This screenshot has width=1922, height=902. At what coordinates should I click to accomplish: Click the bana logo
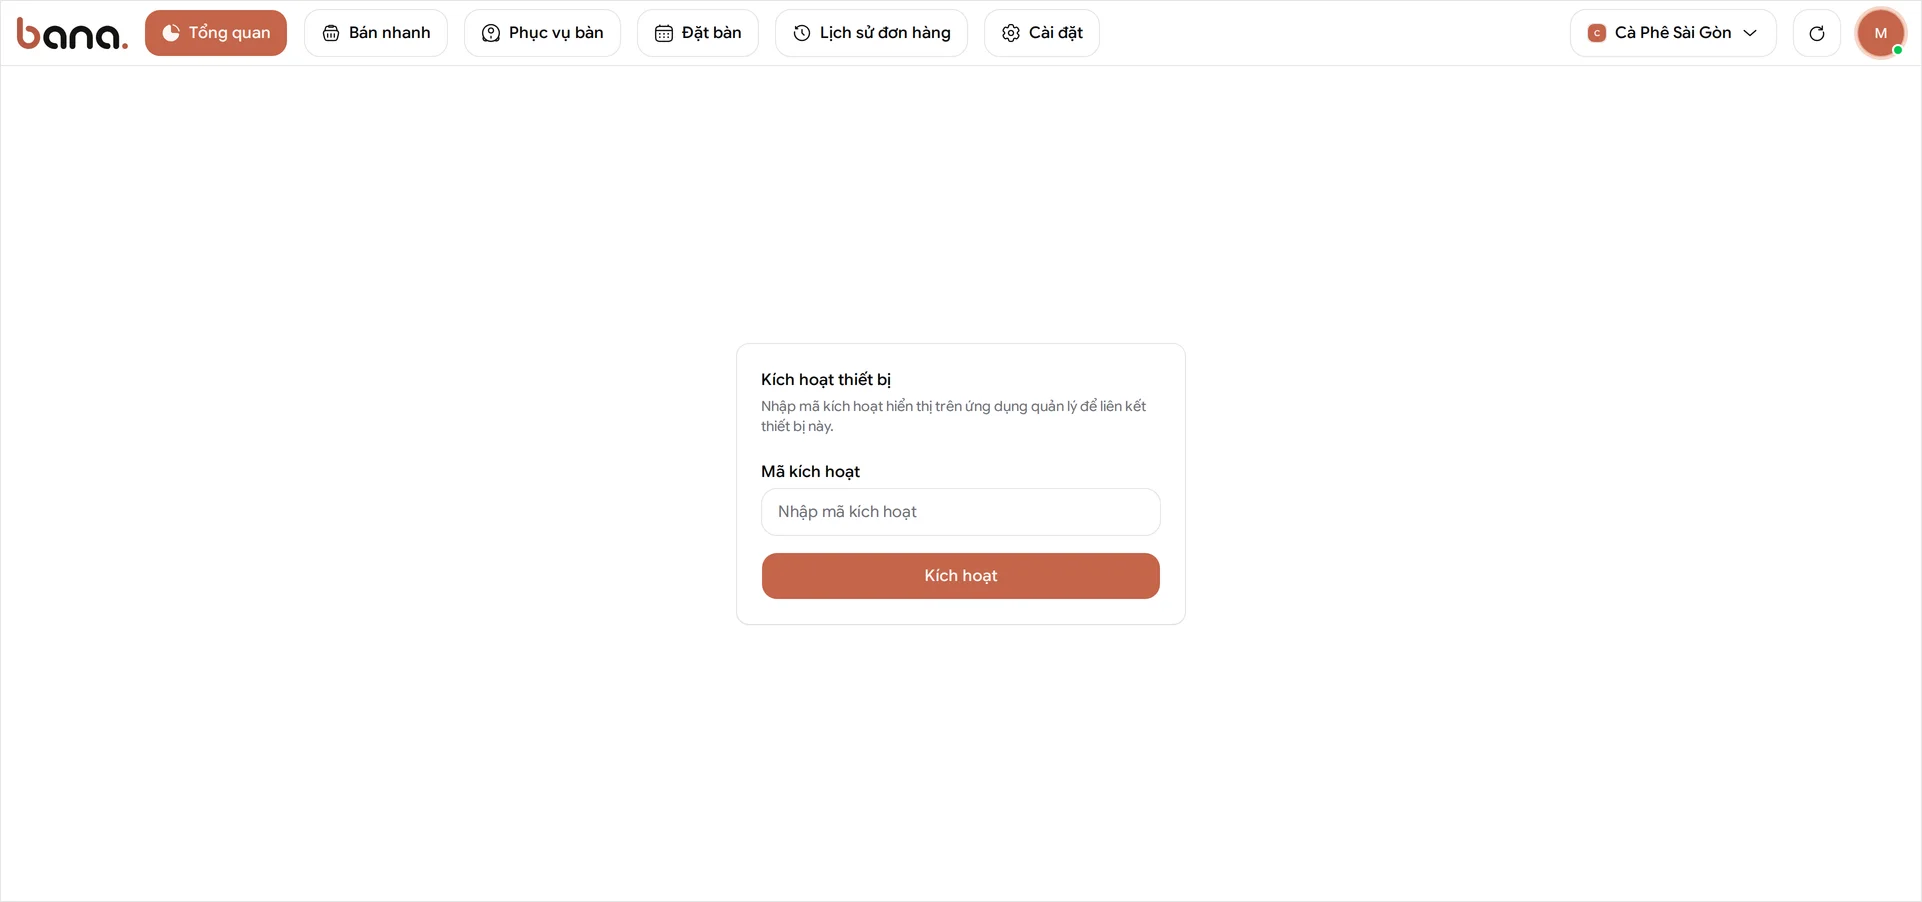click(x=72, y=34)
